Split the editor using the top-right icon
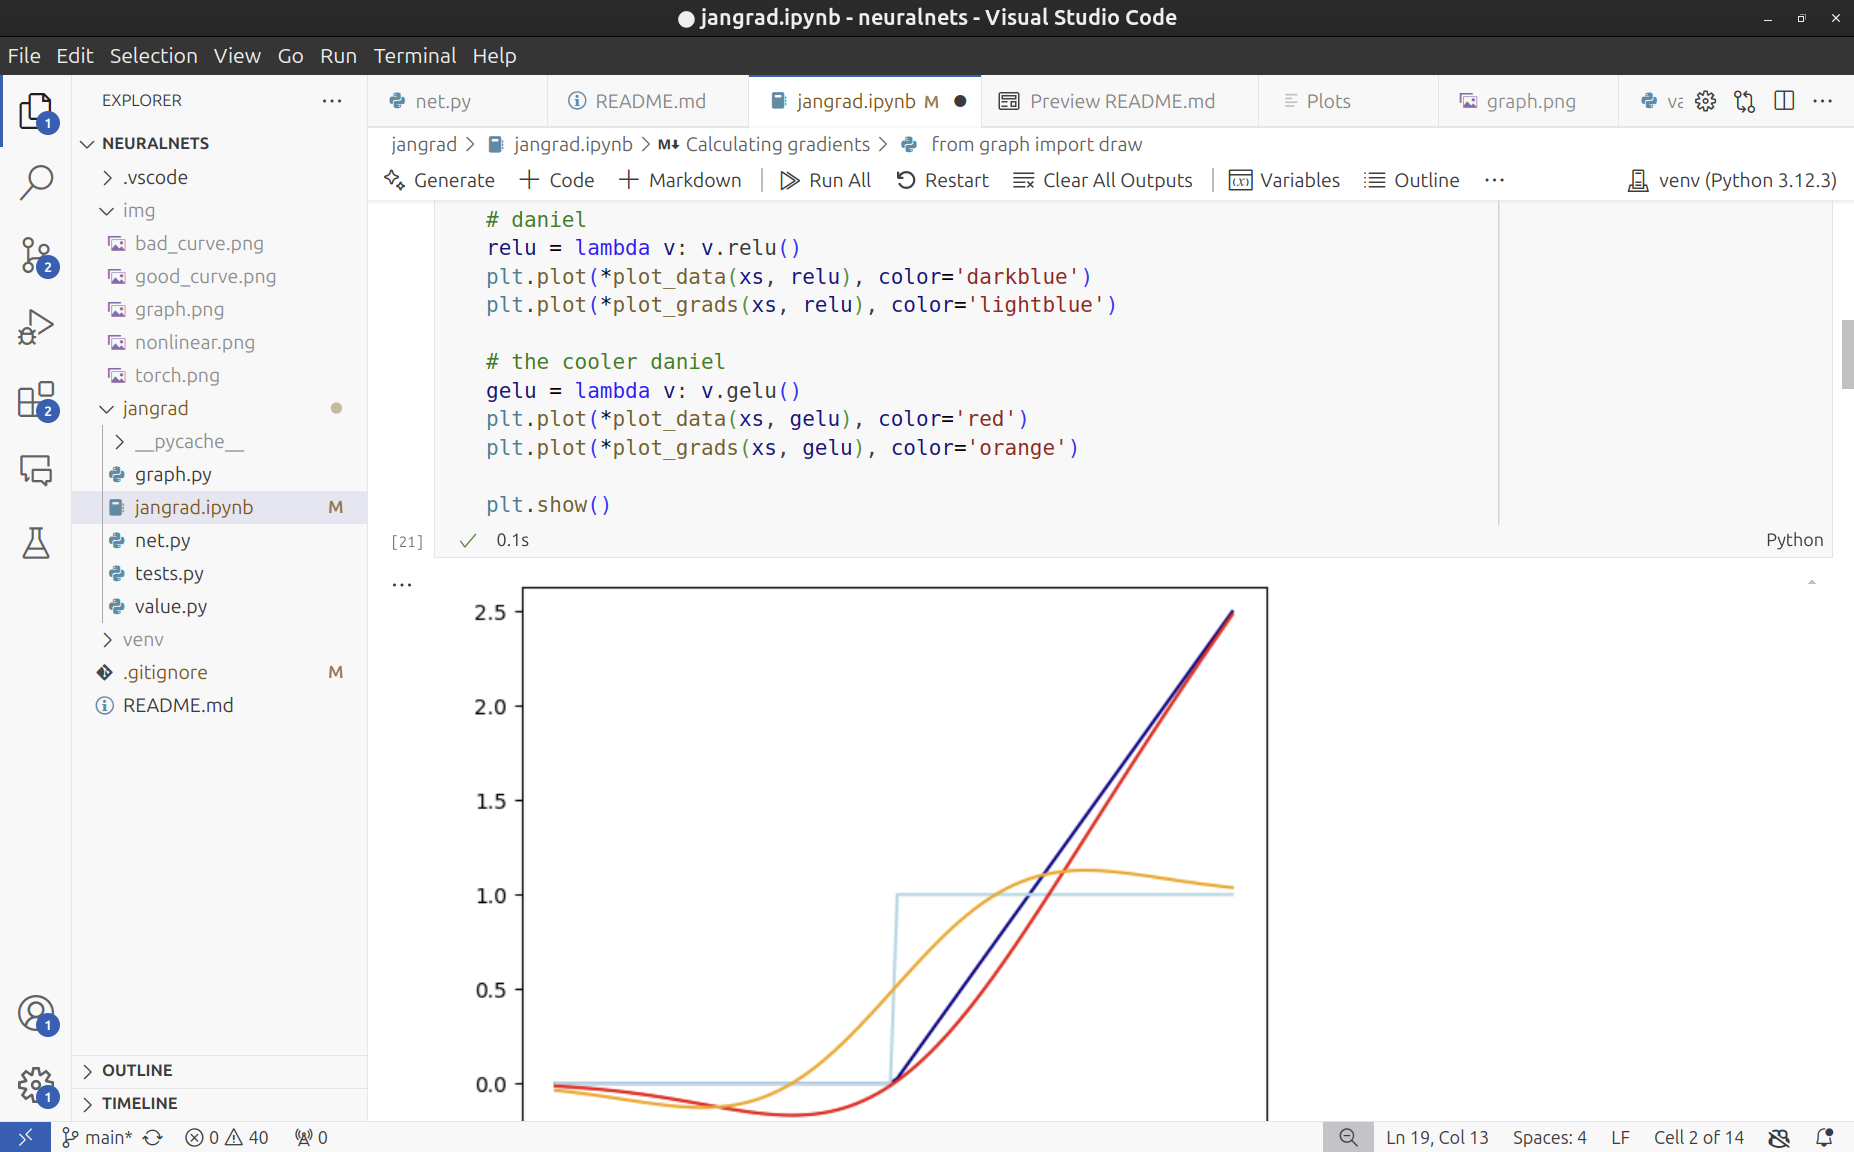 [1785, 100]
